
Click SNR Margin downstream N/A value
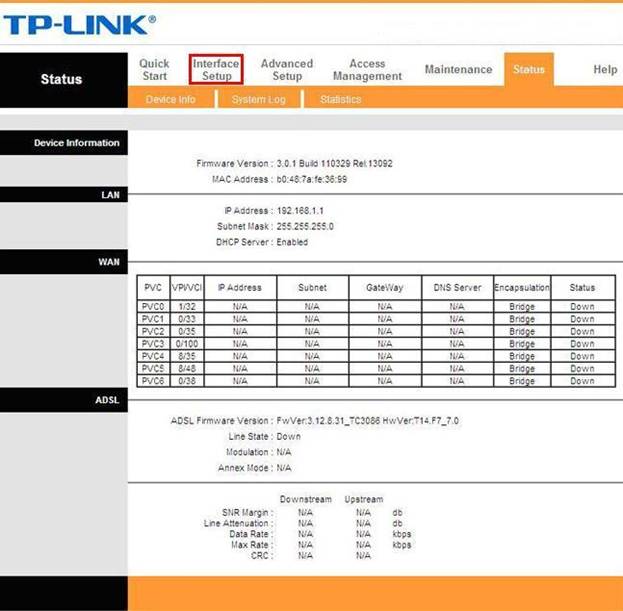tap(305, 512)
